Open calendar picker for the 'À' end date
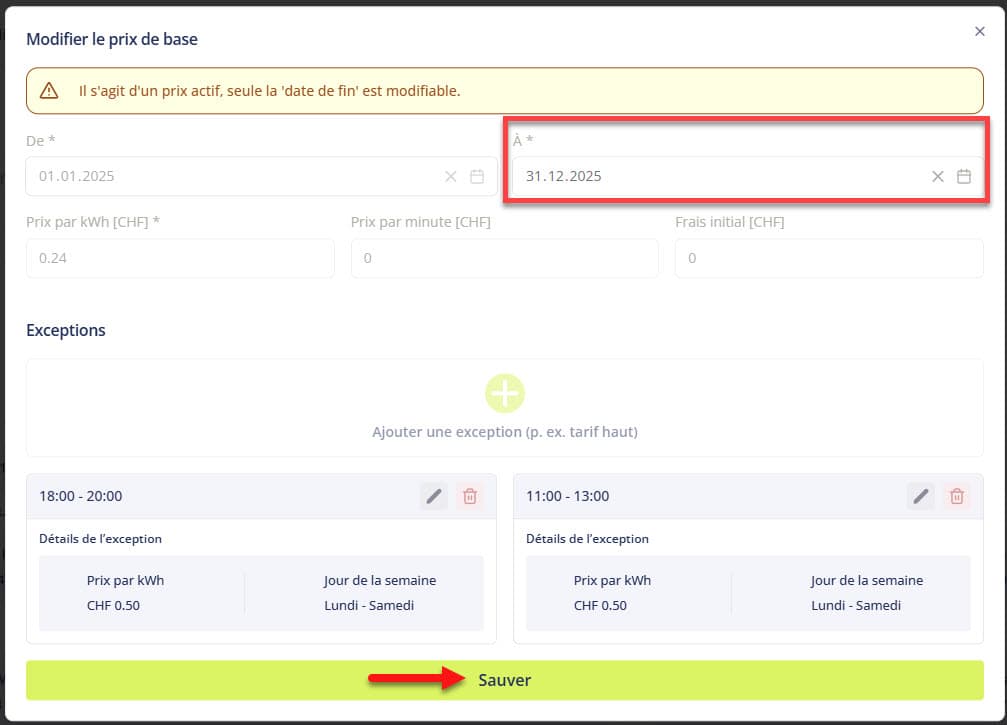This screenshot has width=1007, height=725. [964, 176]
